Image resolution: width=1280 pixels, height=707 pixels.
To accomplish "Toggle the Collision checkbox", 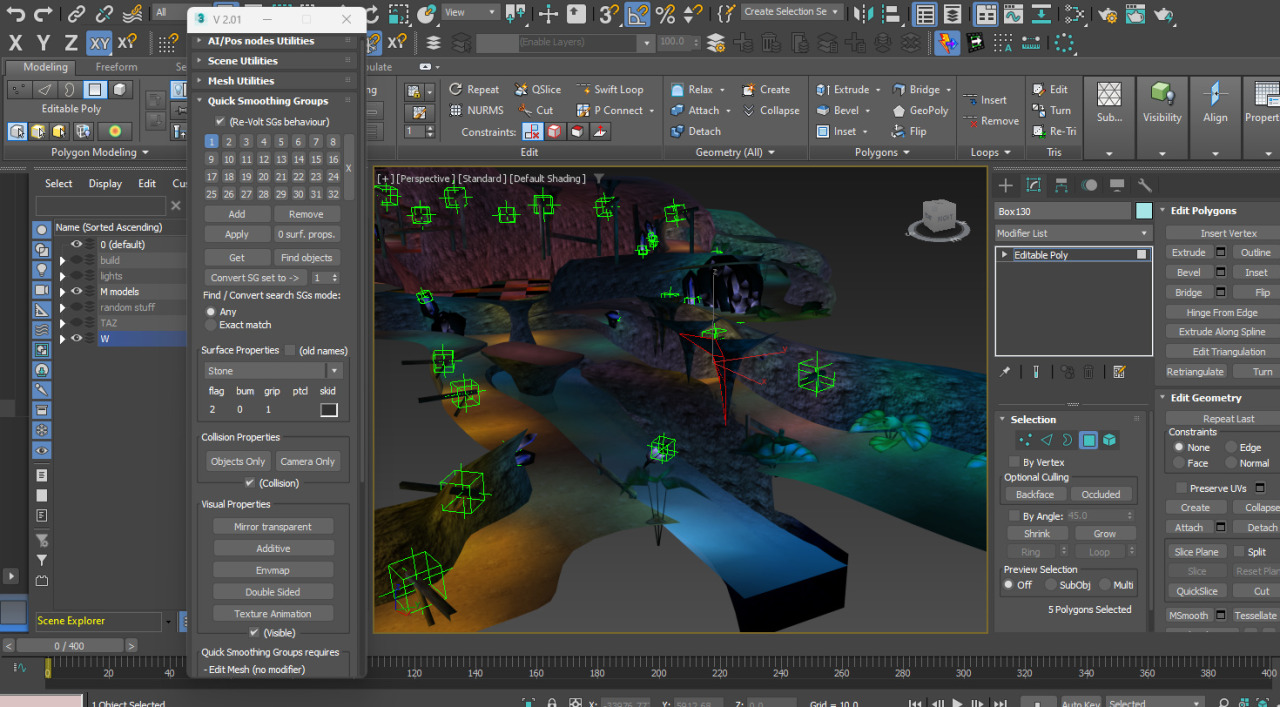I will (250, 483).
